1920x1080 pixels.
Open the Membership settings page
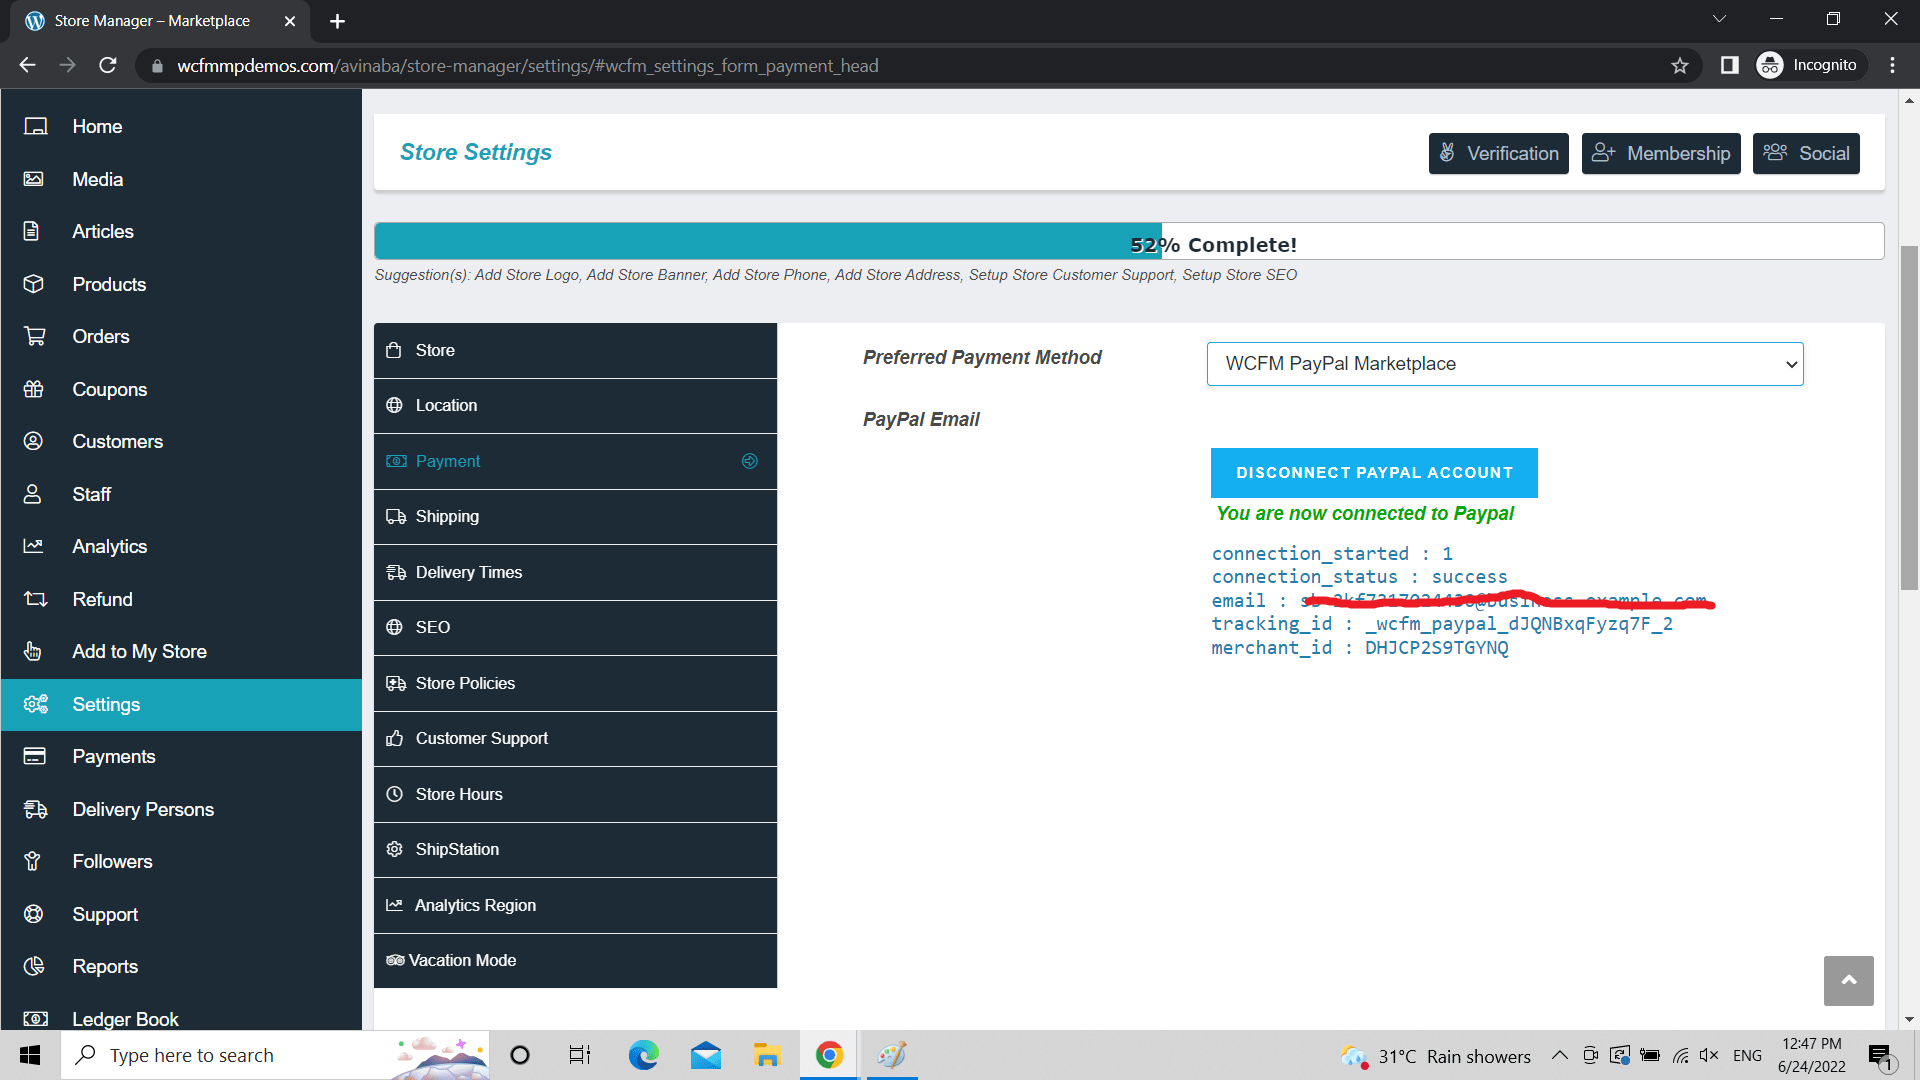tap(1660, 153)
